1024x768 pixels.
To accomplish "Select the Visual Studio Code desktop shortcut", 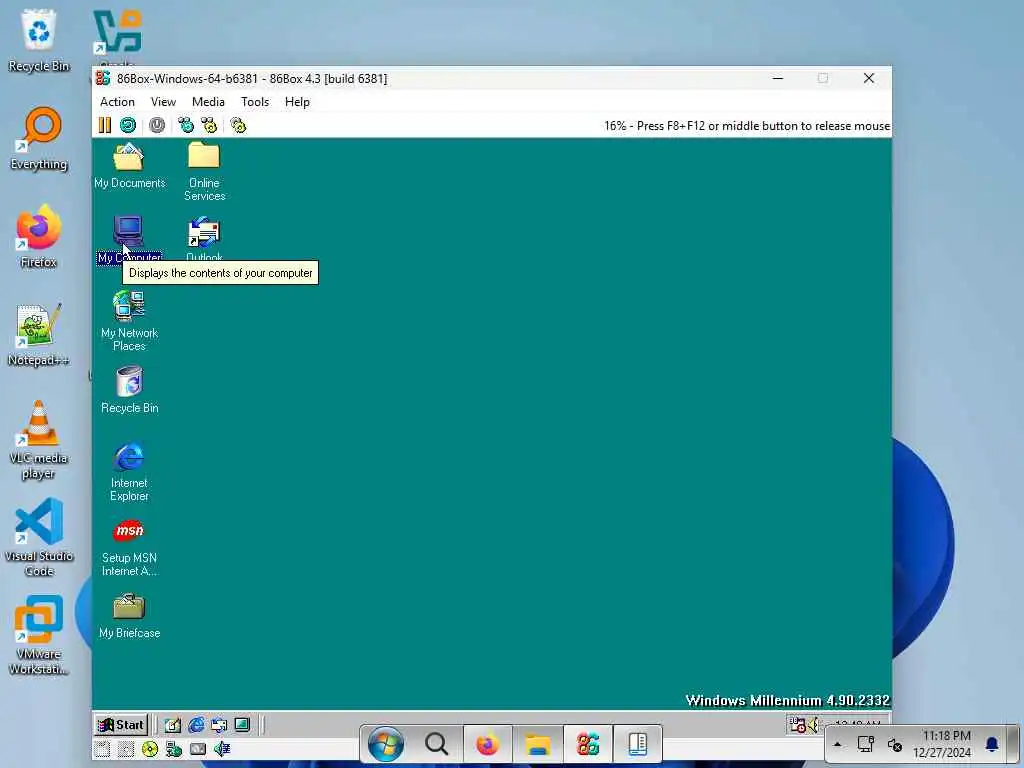I will click(x=39, y=537).
